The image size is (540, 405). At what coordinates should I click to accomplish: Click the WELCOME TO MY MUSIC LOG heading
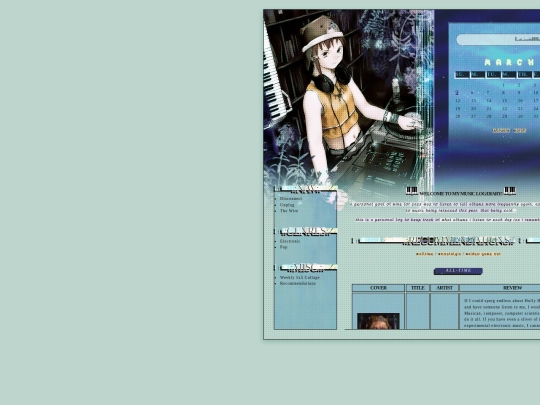461,194
